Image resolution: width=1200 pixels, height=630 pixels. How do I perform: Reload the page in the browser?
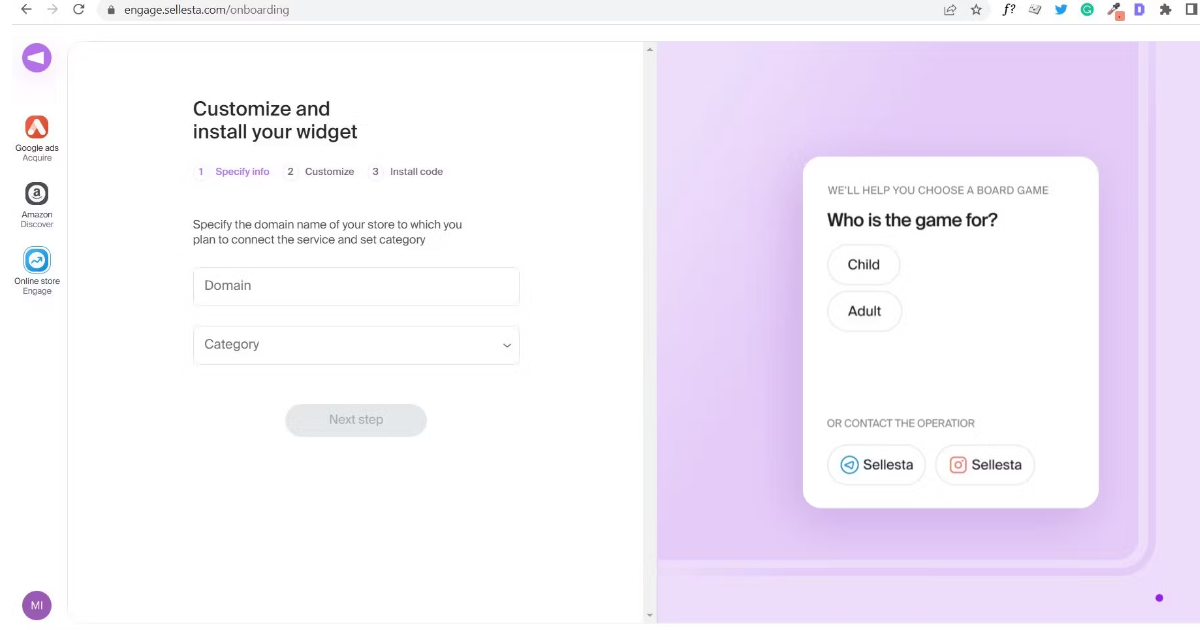pyautogui.click(x=79, y=10)
